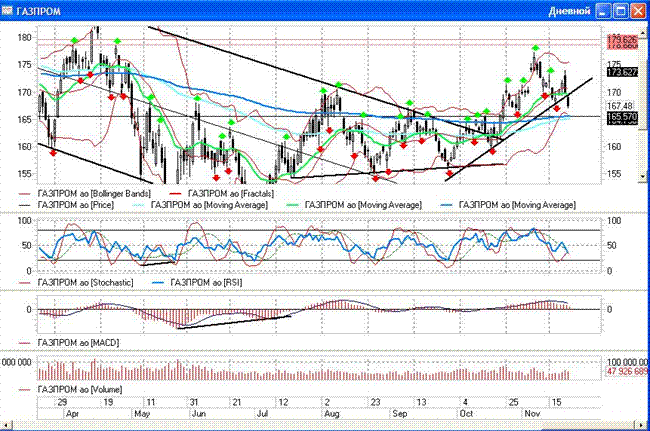Click the Stochastic legend entry
The image size is (650, 431).
[x=76, y=282]
